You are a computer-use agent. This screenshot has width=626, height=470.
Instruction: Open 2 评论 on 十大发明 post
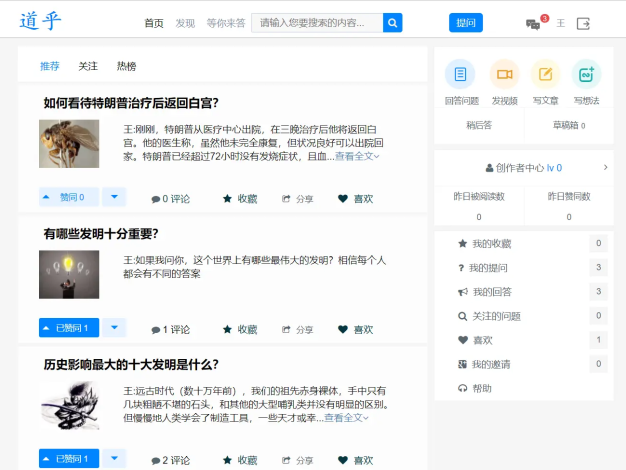[170, 460]
